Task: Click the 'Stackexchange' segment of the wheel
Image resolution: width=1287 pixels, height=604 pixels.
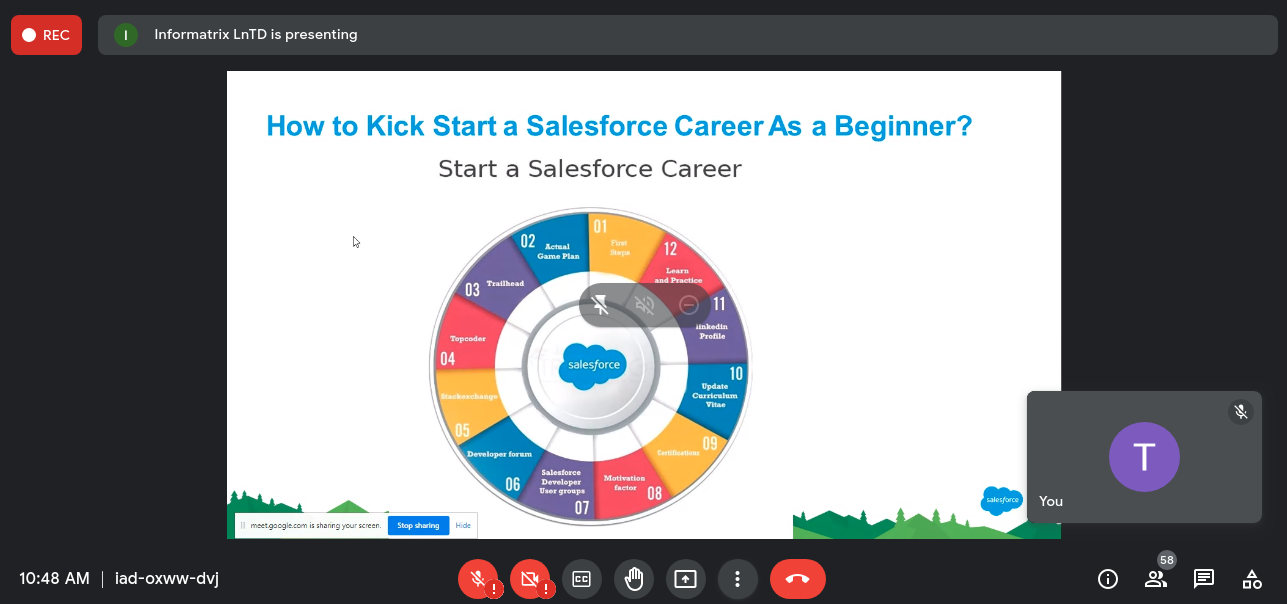Action: coord(470,397)
